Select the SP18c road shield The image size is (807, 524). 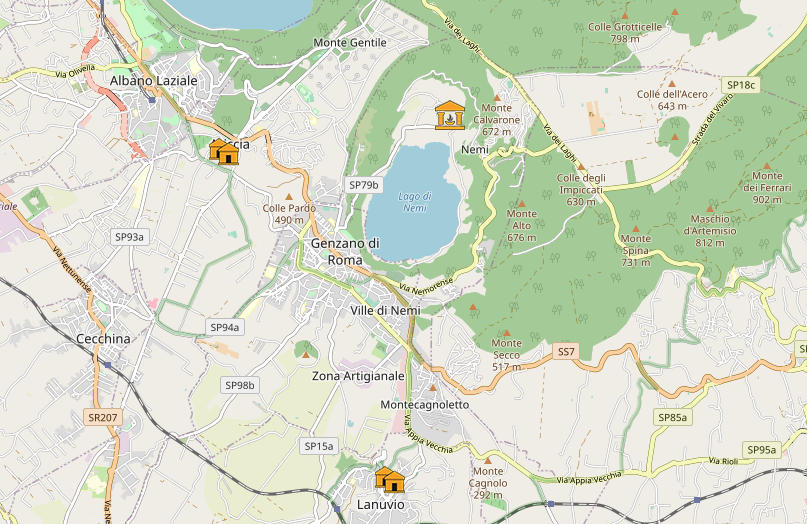click(741, 85)
